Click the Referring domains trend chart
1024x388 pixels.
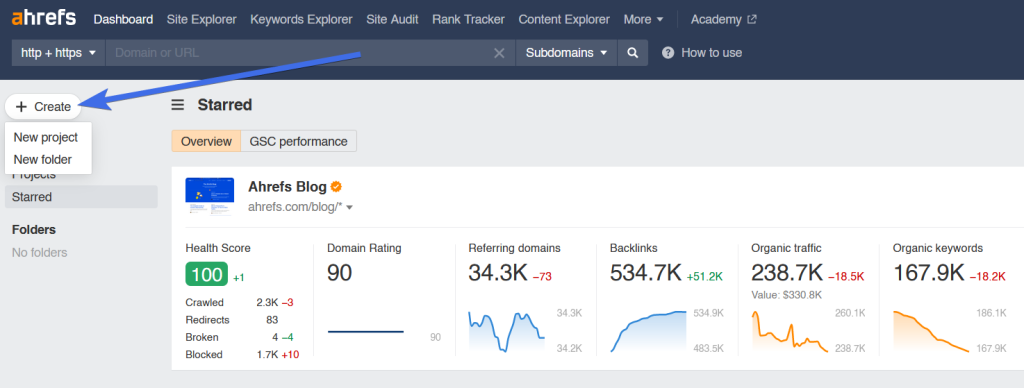point(507,331)
